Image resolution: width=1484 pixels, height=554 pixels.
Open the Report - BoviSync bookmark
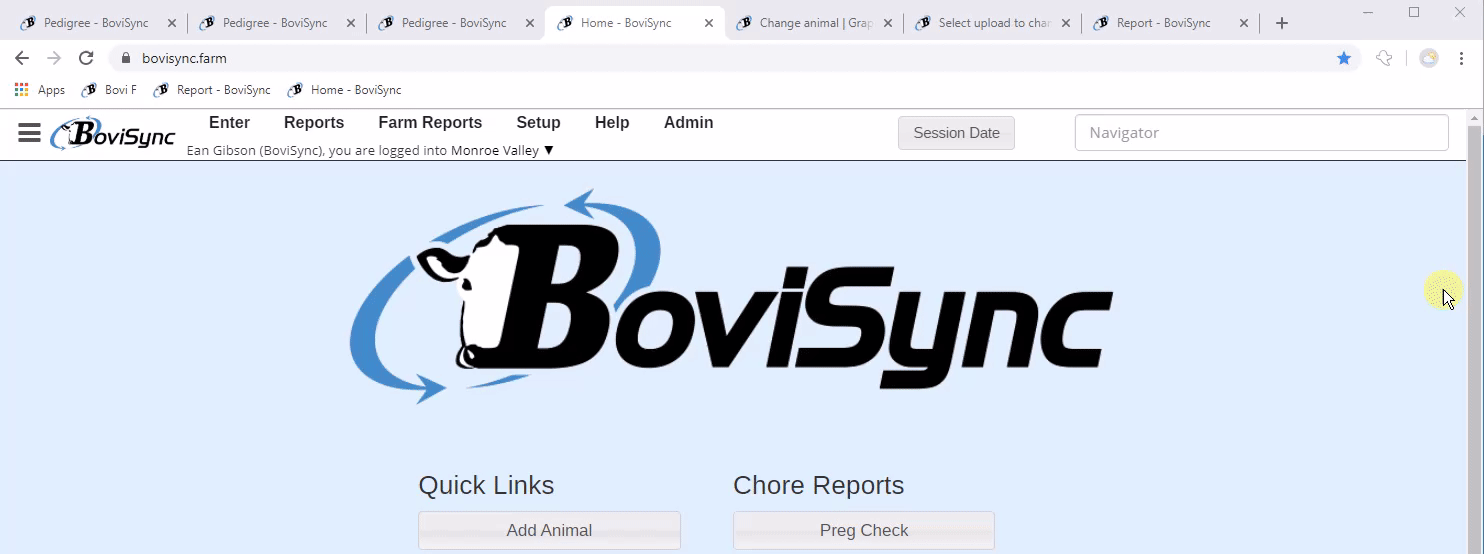pos(212,90)
